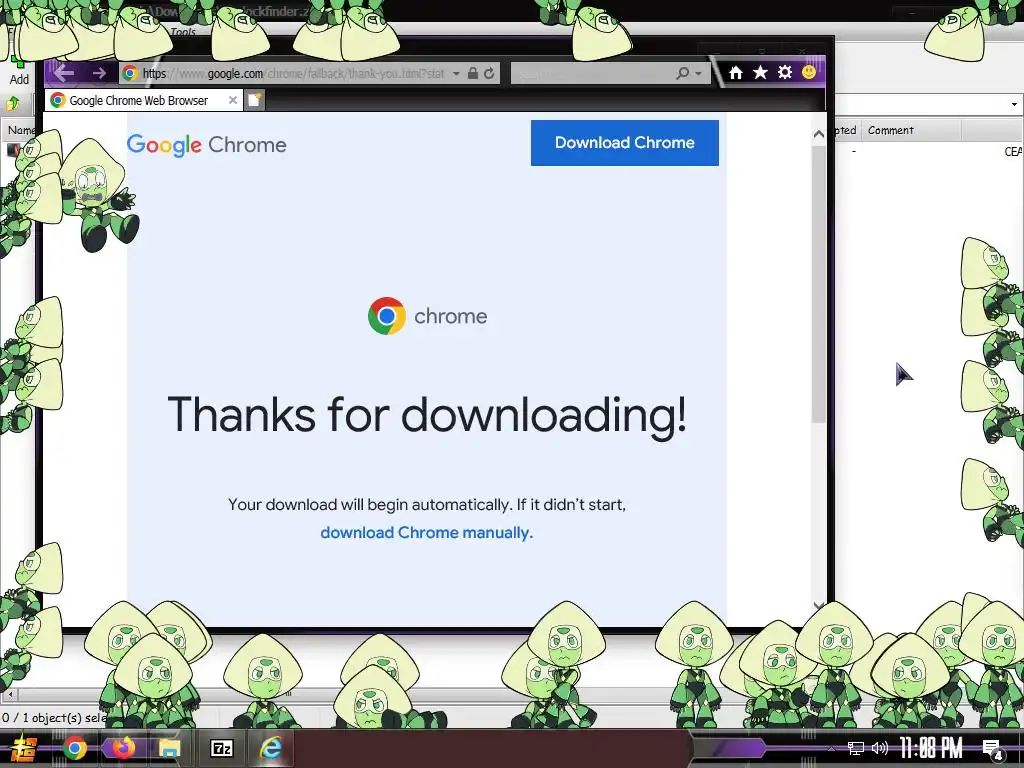Open Google Chrome from the taskbar
This screenshot has width=1024, height=768.
click(x=74, y=748)
